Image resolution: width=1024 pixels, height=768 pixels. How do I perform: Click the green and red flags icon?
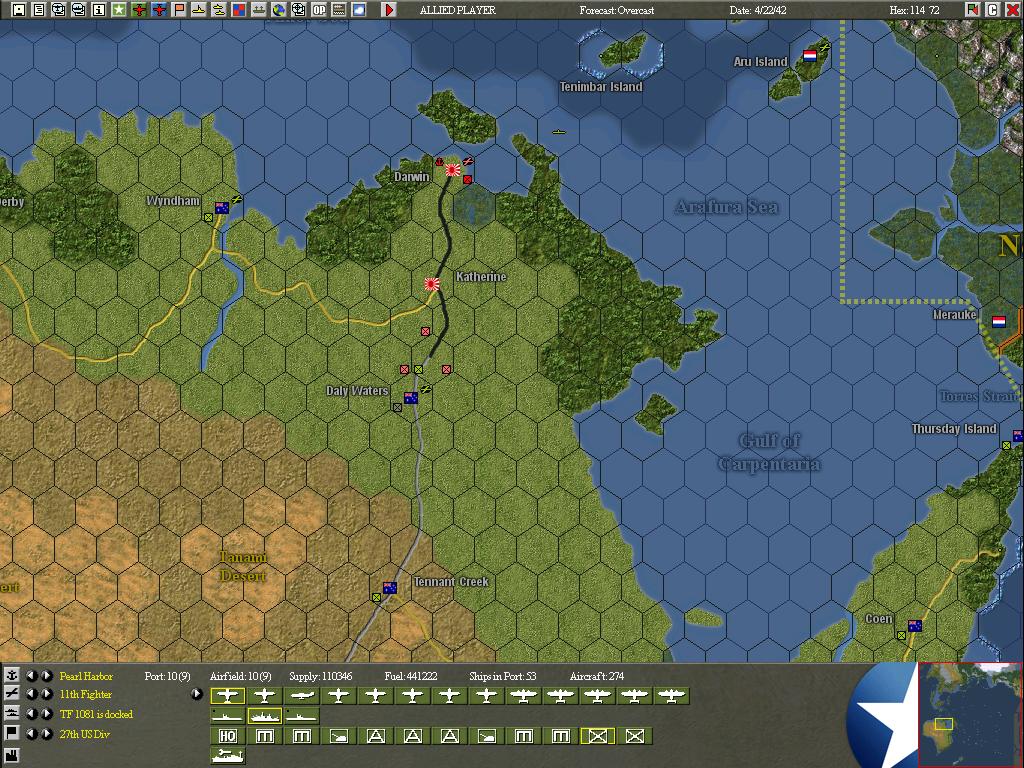point(972,10)
